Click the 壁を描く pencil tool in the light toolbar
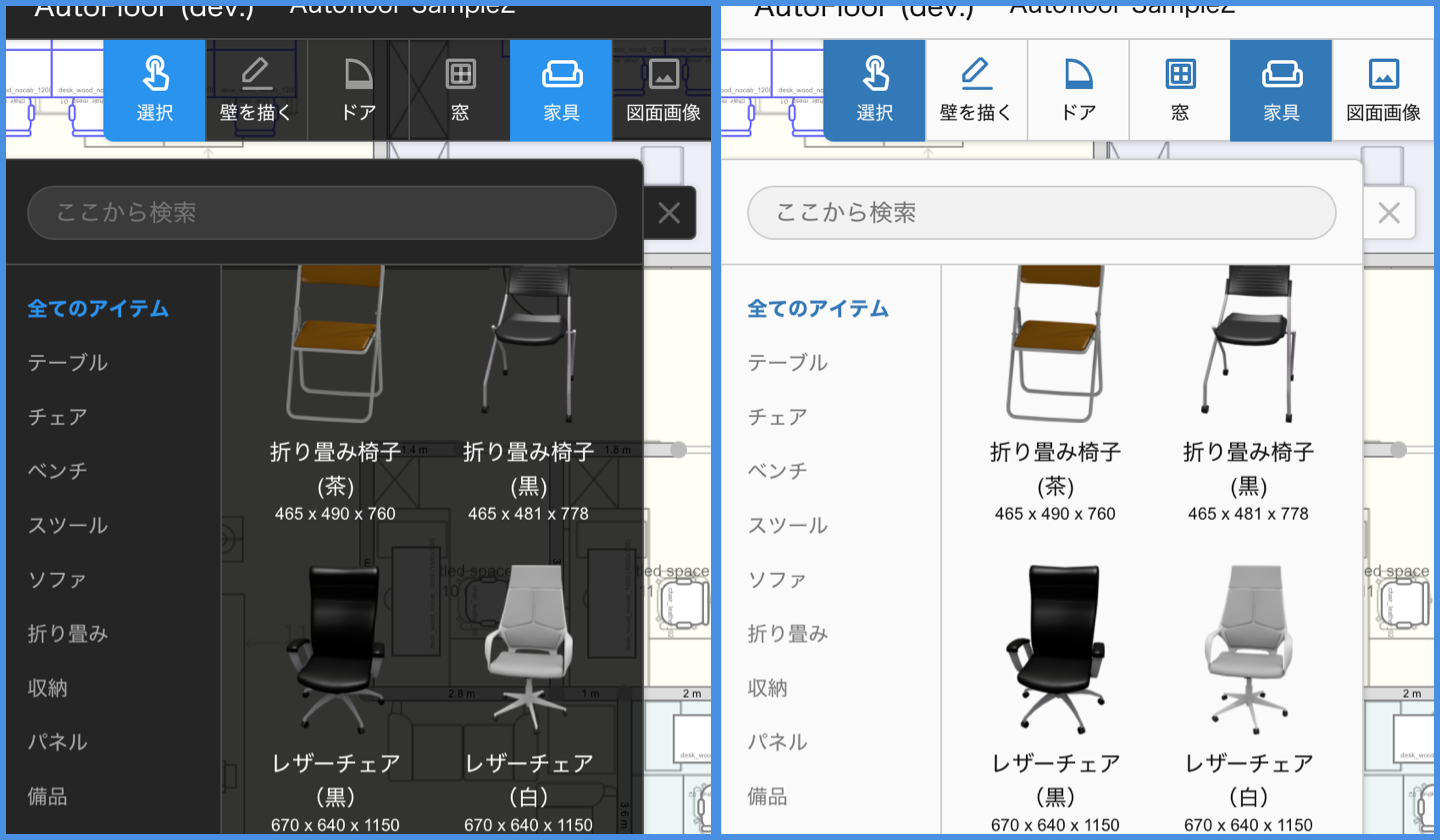The width and height of the screenshot is (1440, 840). point(976,90)
